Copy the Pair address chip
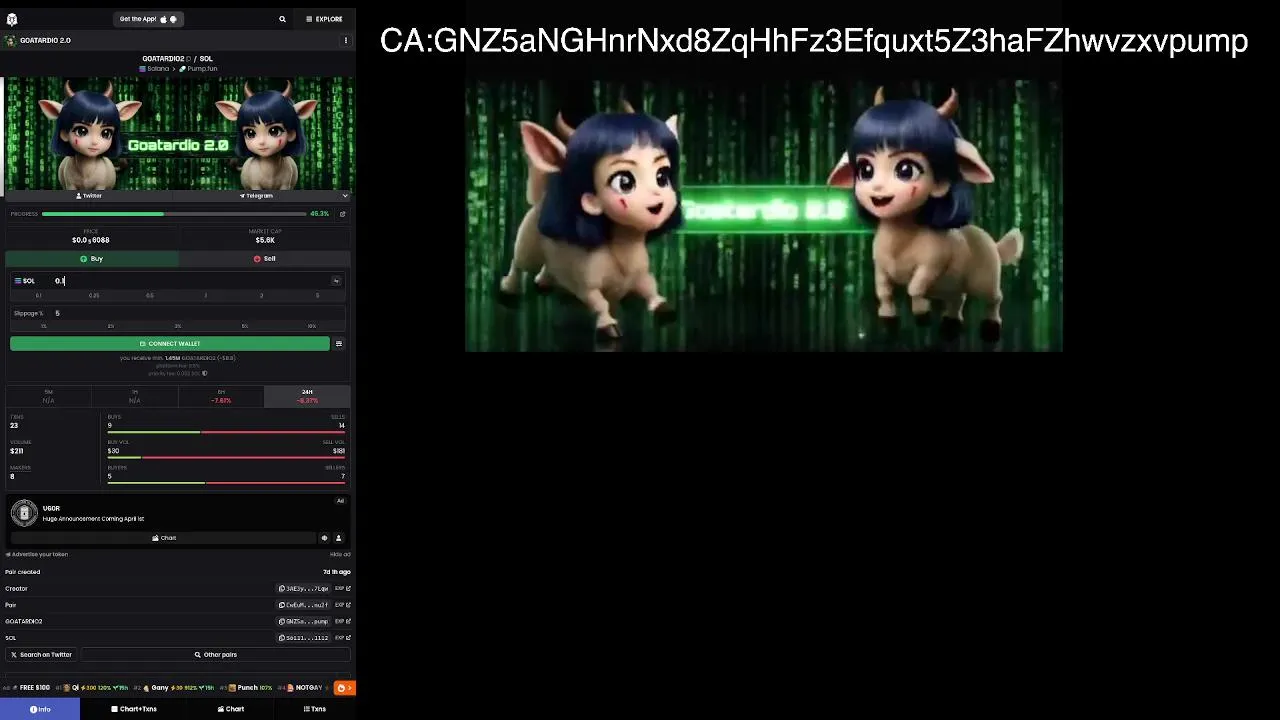Image resolution: width=1280 pixels, height=720 pixels. click(x=303, y=605)
